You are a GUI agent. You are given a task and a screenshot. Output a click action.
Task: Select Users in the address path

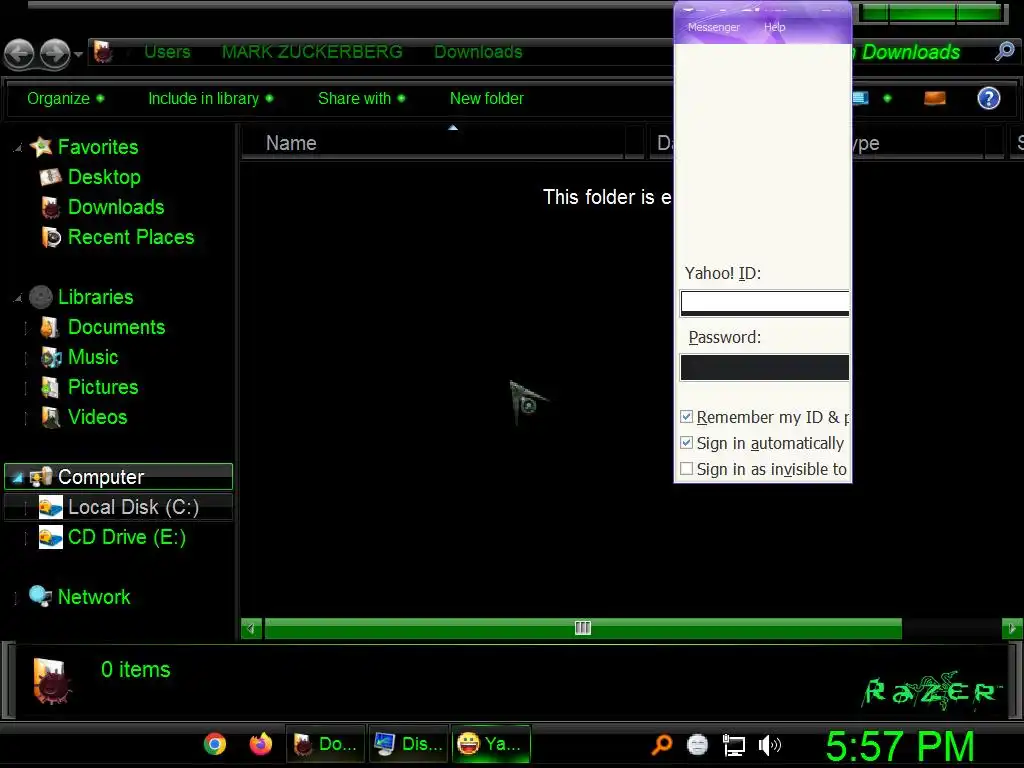point(167,52)
